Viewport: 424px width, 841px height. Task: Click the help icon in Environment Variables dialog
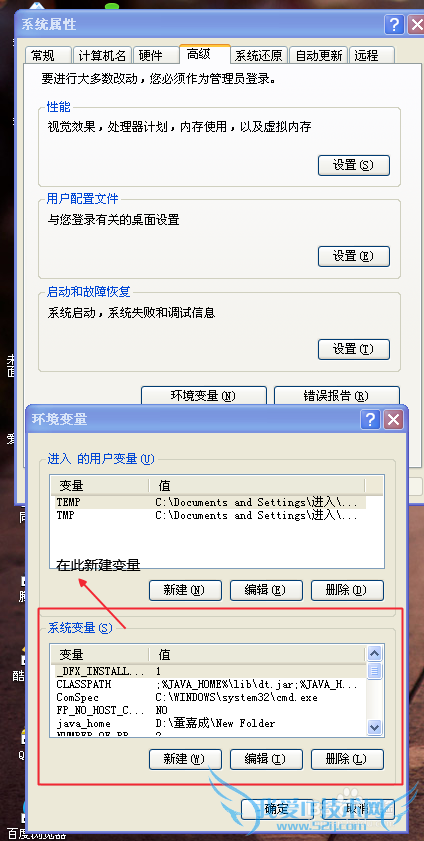370,419
